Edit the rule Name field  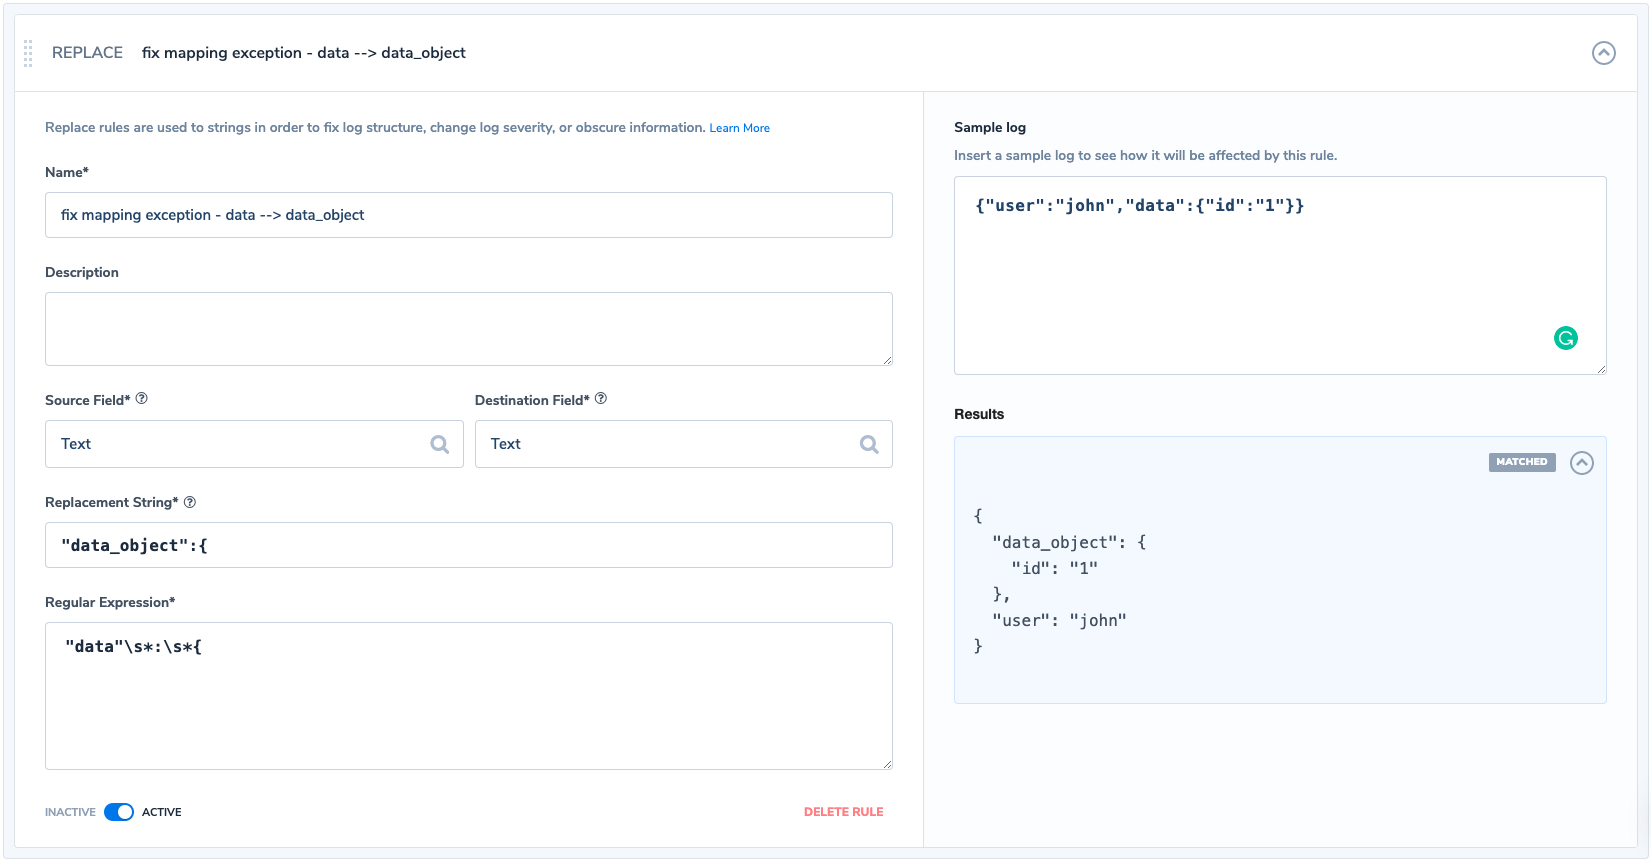[x=468, y=215]
